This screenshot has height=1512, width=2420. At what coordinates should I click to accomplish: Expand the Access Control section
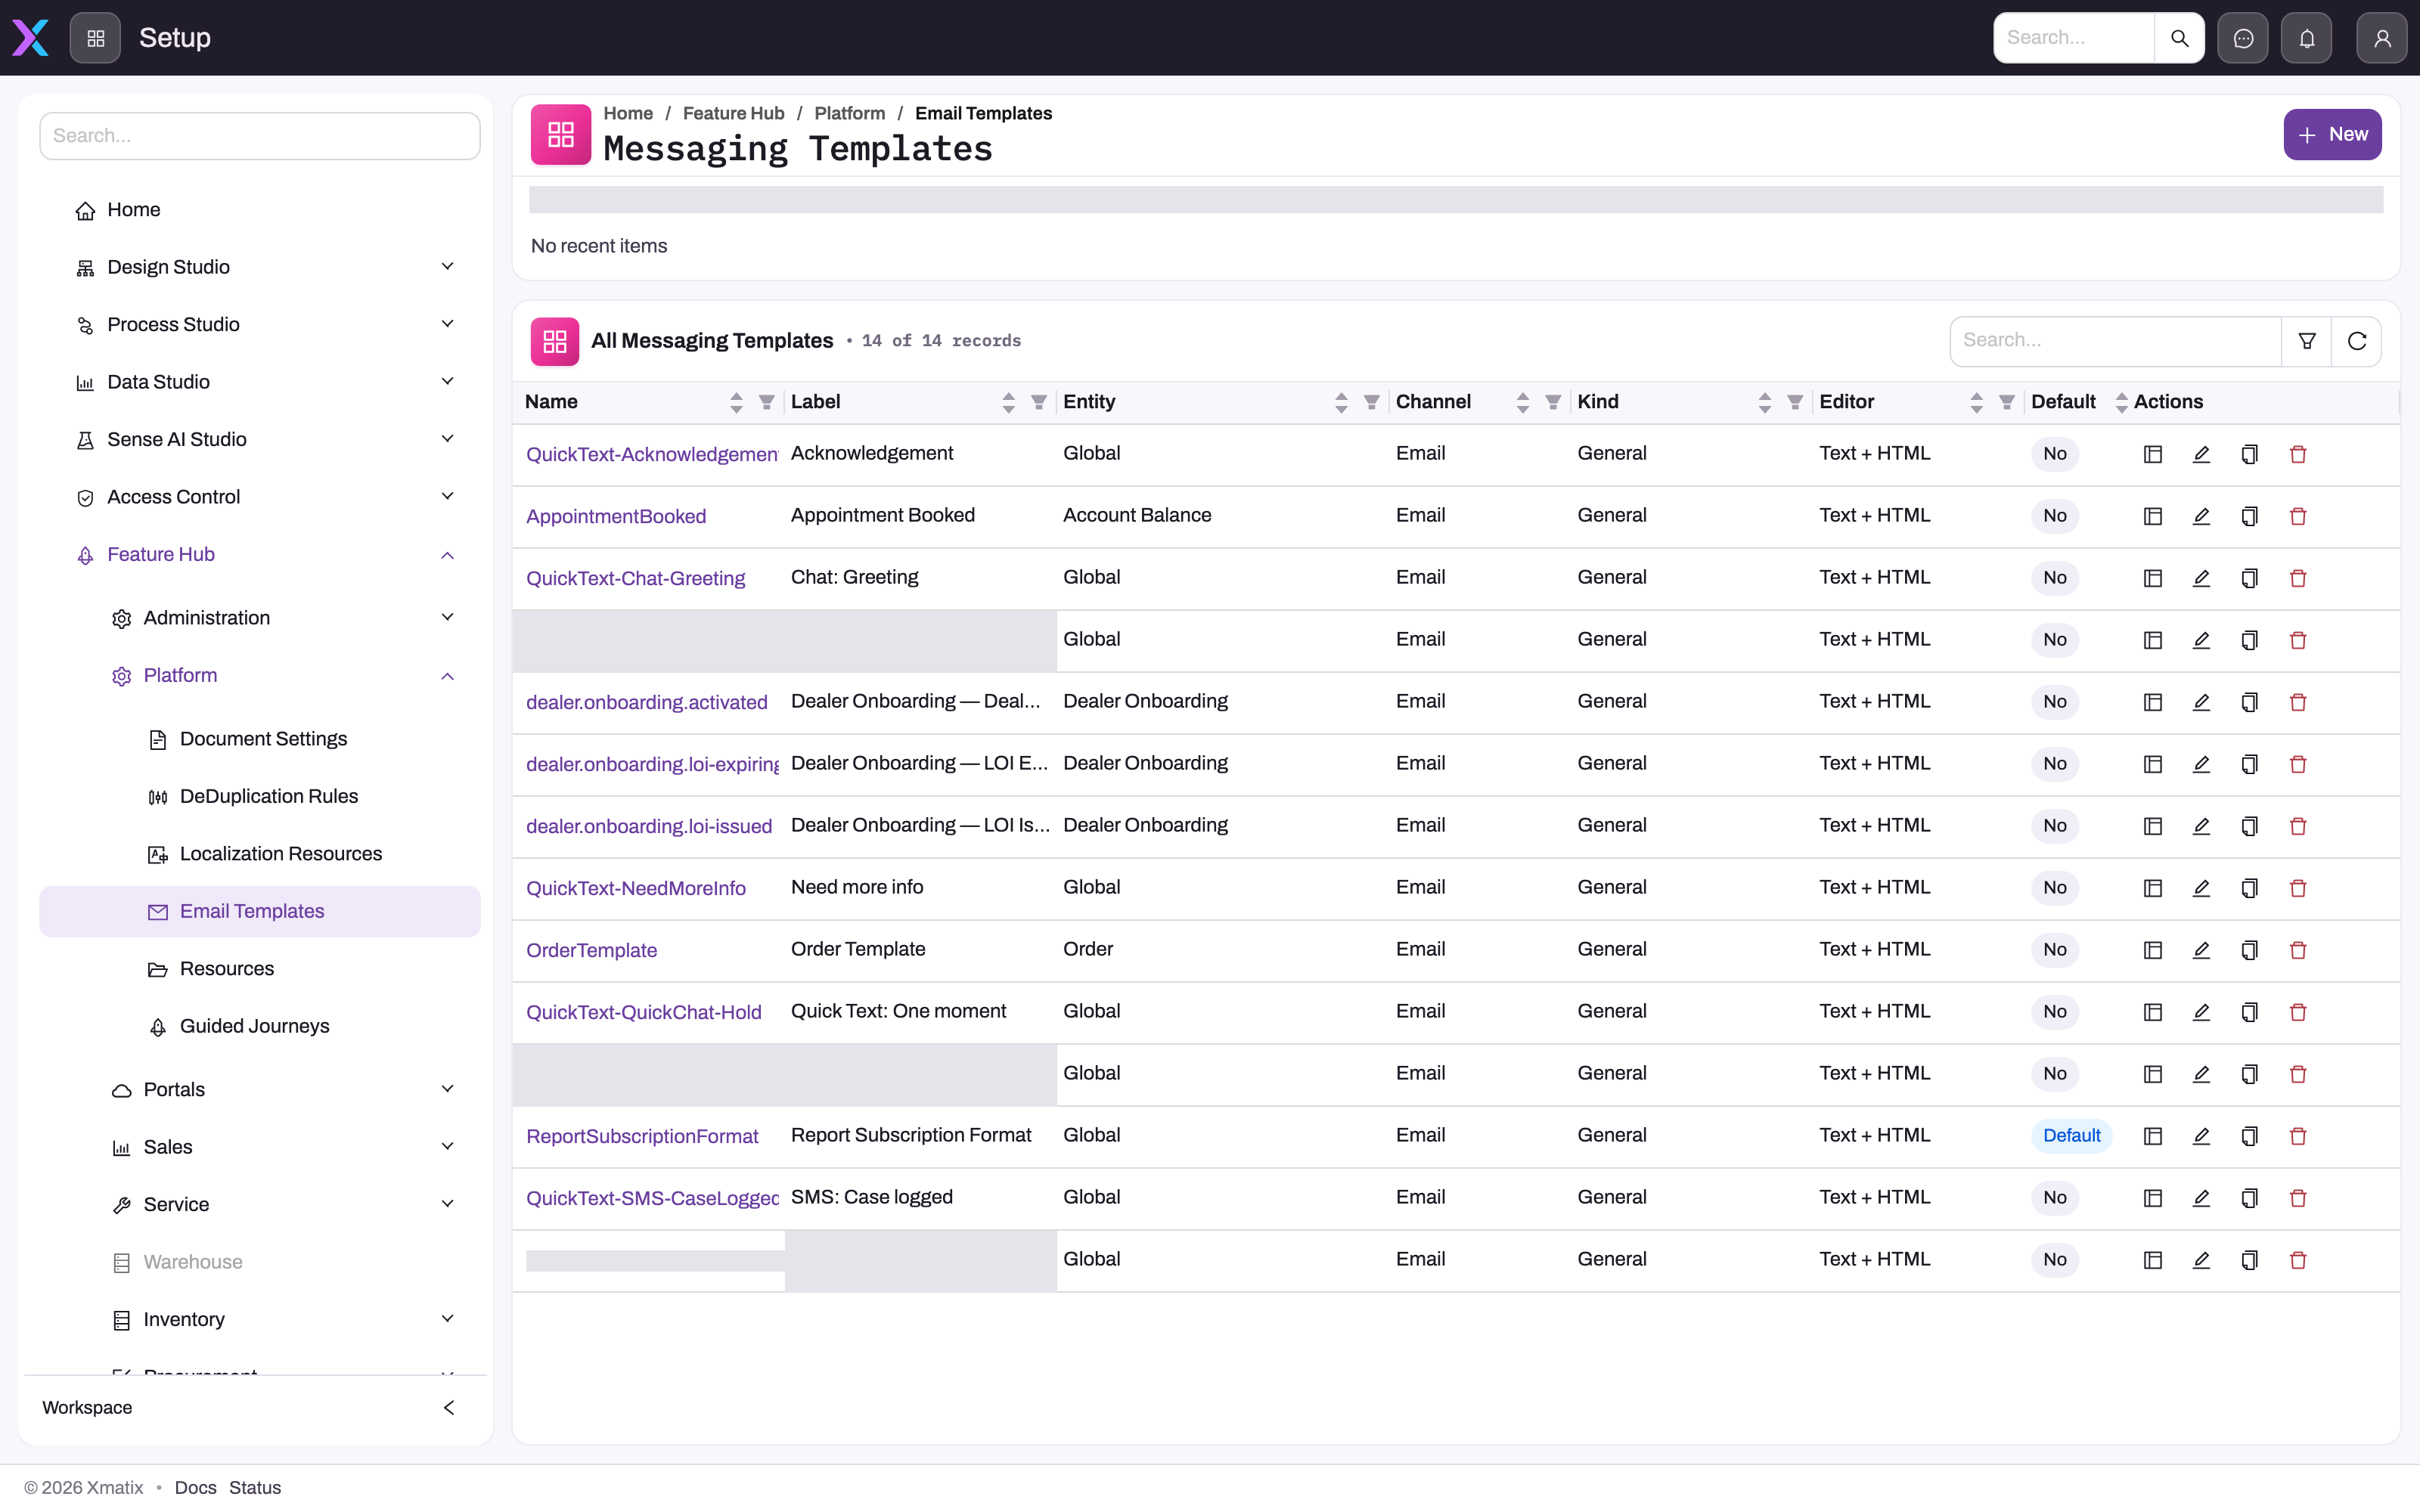(260, 497)
